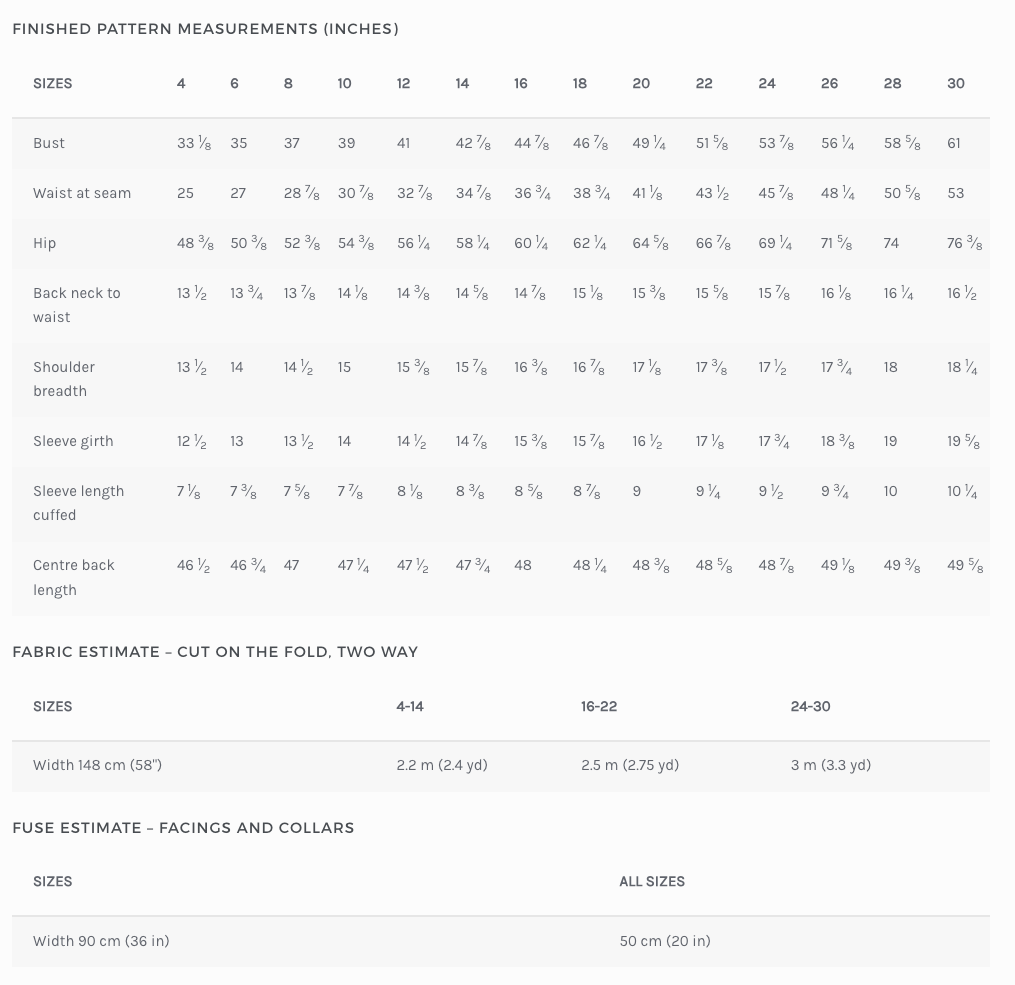Click the Fuse Estimate section heading

(183, 828)
